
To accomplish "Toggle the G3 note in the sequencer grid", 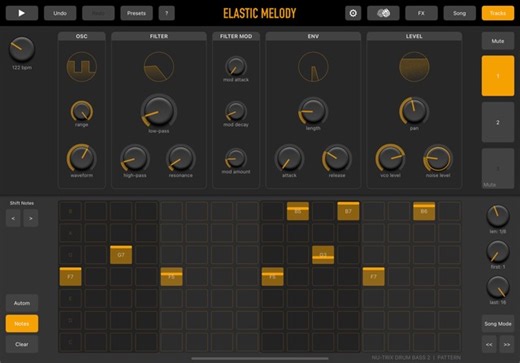I will tap(323, 255).
